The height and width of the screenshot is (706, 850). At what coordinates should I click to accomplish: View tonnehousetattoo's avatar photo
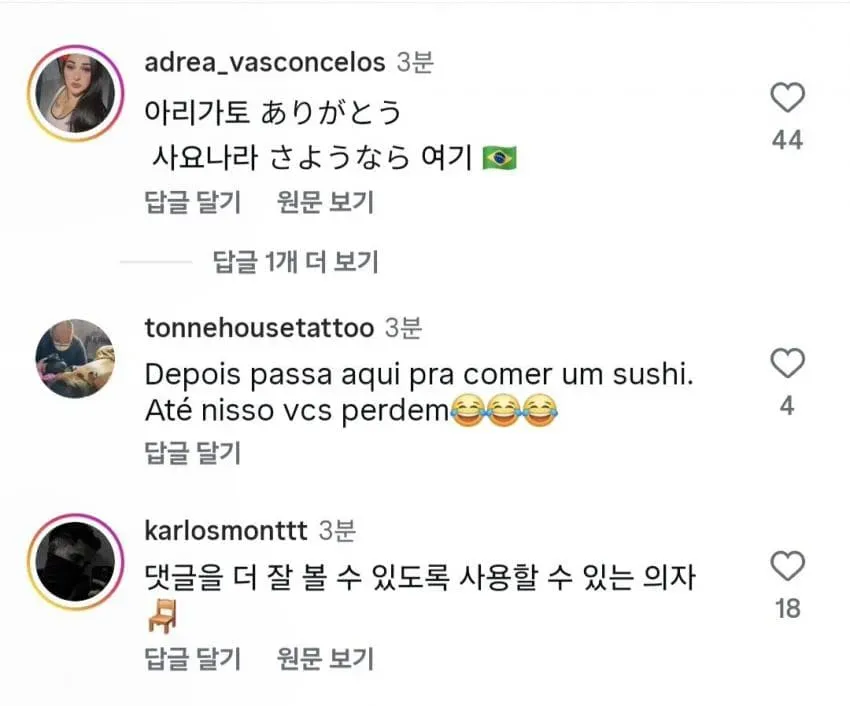tap(76, 358)
